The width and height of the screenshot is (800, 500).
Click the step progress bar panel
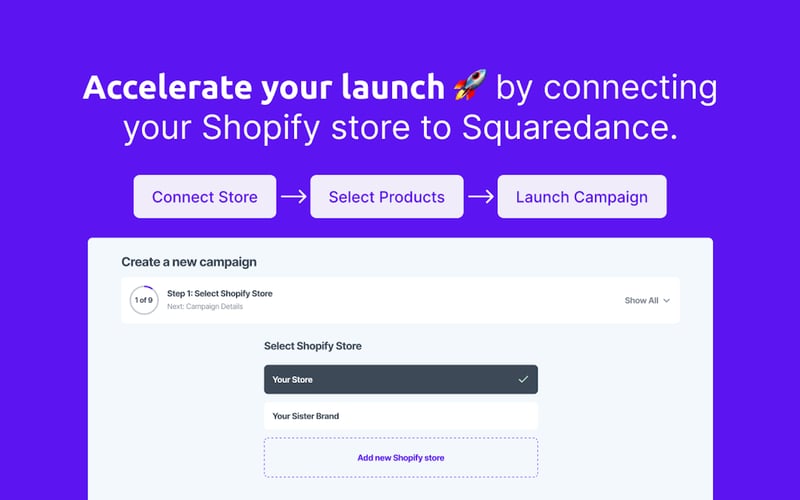click(401, 300)
